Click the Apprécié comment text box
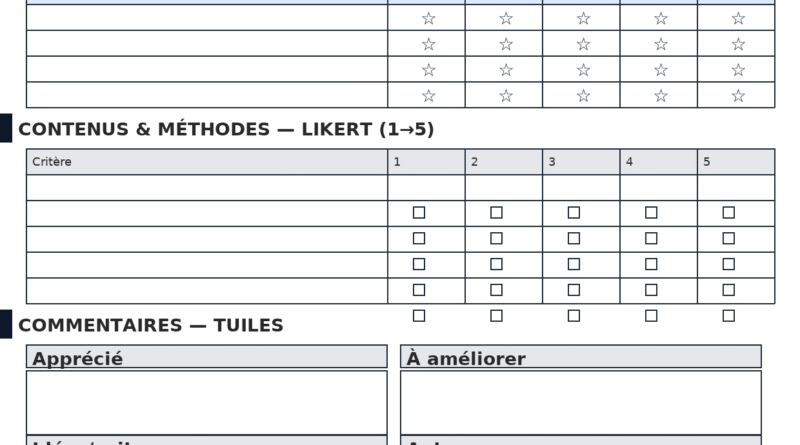800x445 pixels. (206, 402)
